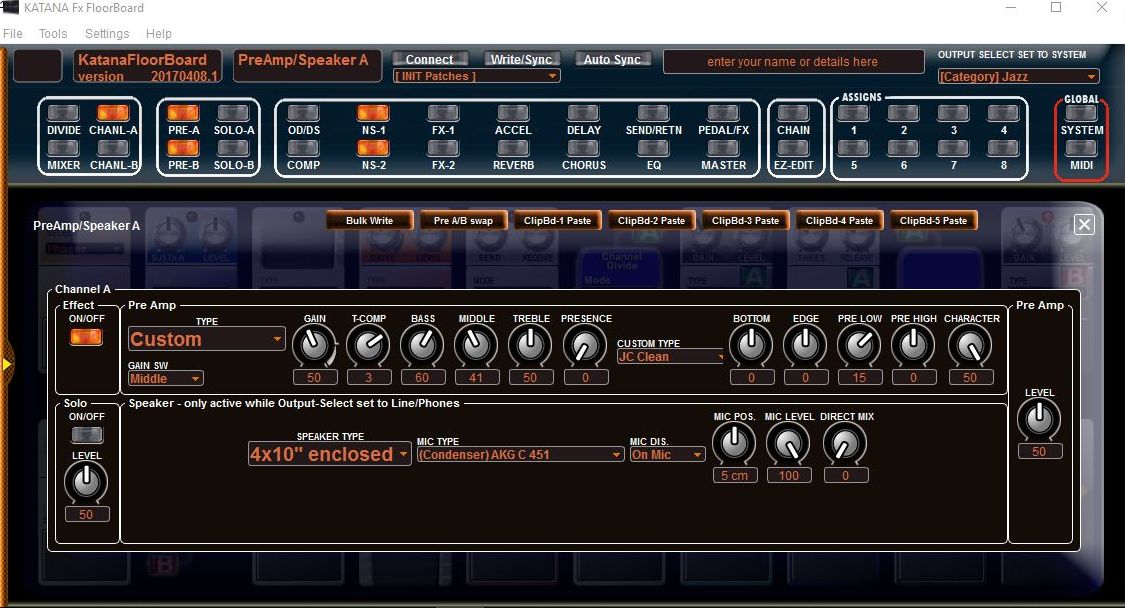
Task: Open the PEDAL/FX panel
Action: (x=723, y=113)
